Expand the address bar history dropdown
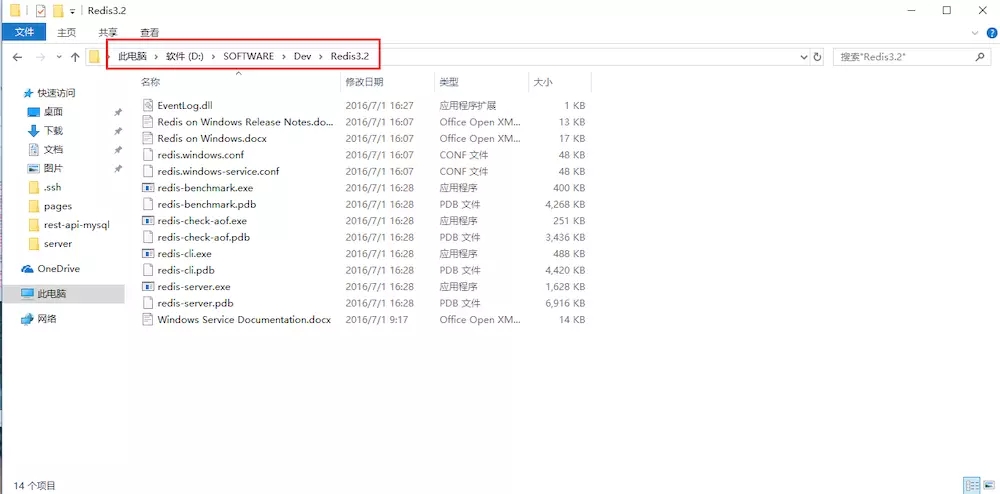The image size is (1000, 494). (804, 57)
